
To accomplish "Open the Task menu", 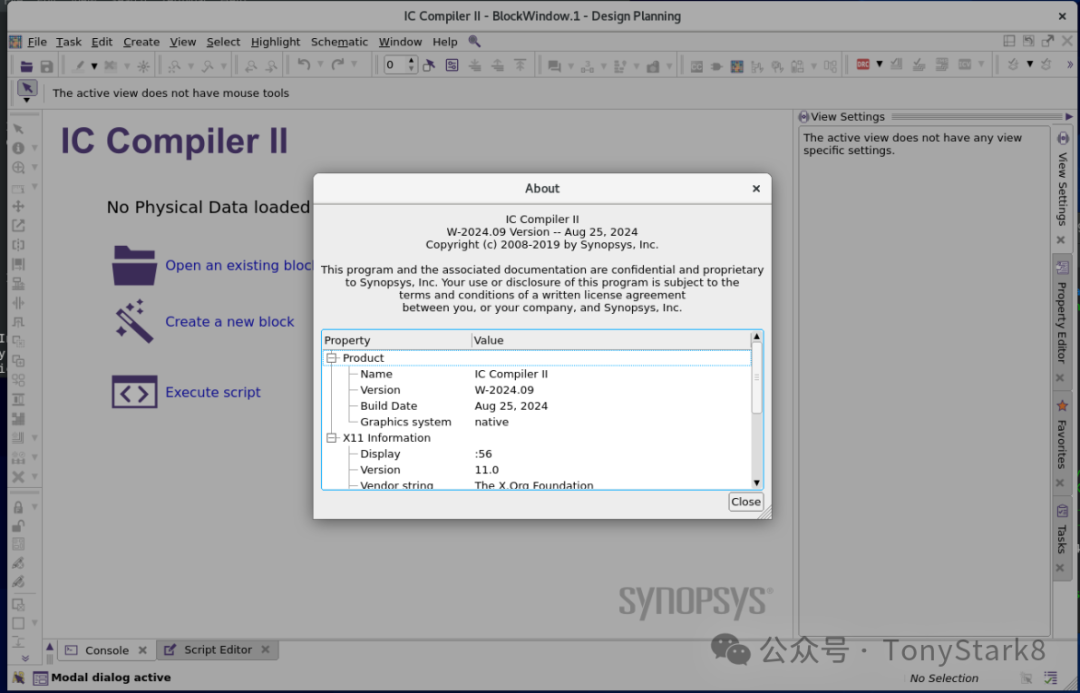I will click(x=69, y=42).
